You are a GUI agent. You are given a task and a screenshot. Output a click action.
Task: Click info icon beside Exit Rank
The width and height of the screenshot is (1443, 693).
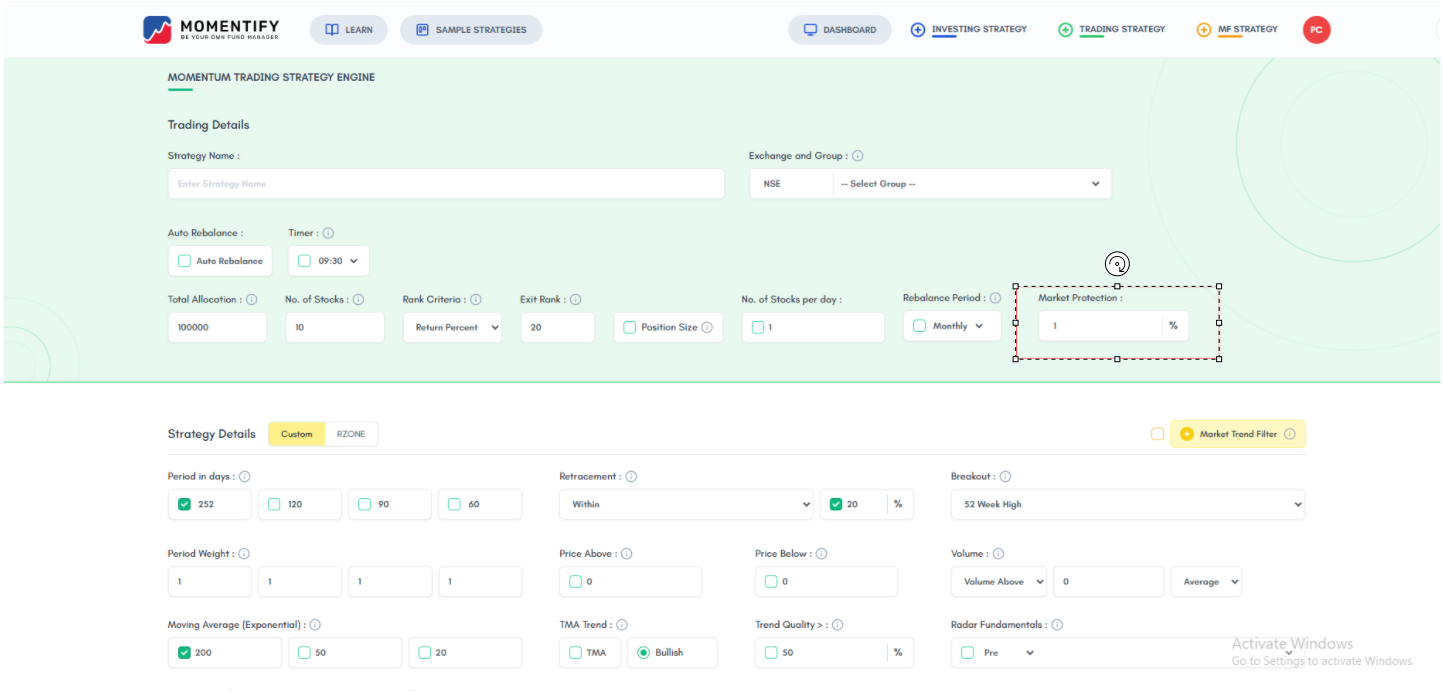[x=576, y=299]
